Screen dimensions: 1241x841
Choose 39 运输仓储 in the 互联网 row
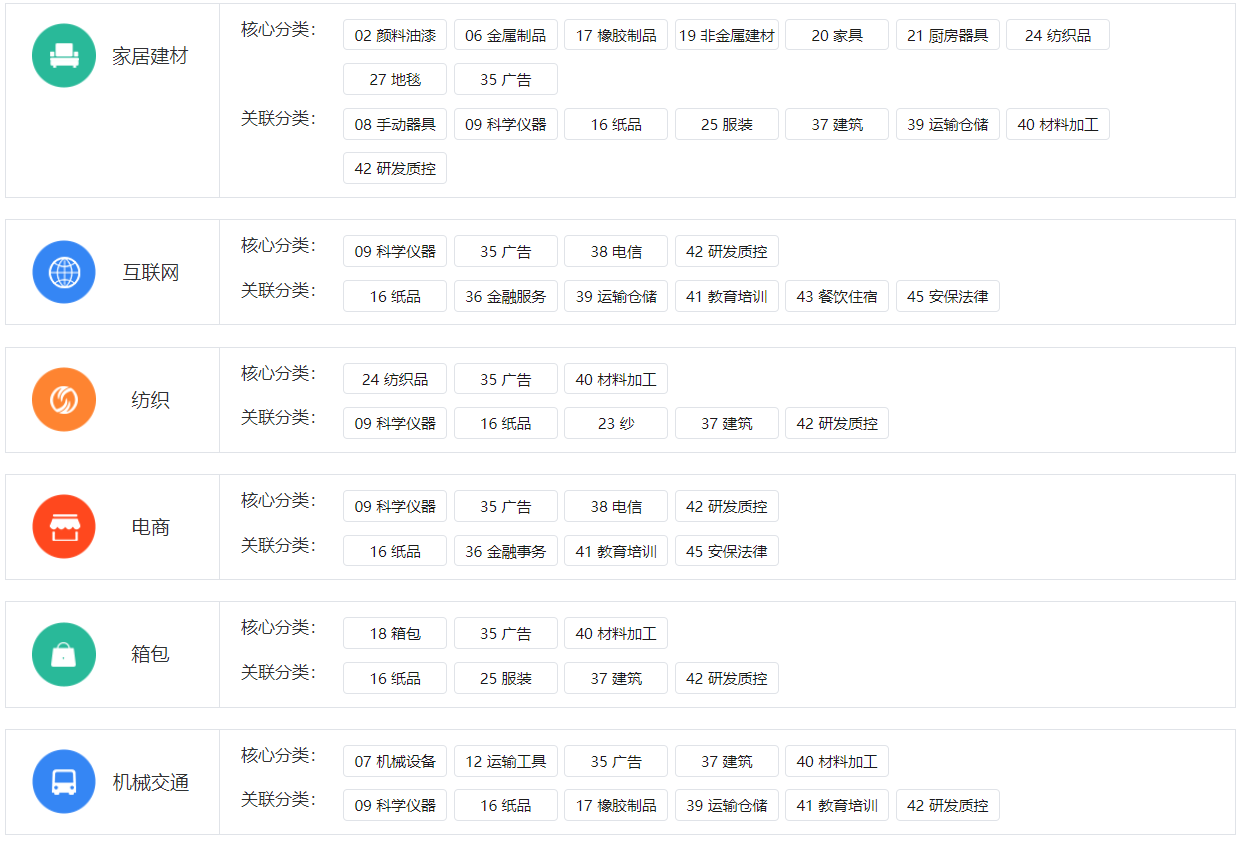(616, 296)
